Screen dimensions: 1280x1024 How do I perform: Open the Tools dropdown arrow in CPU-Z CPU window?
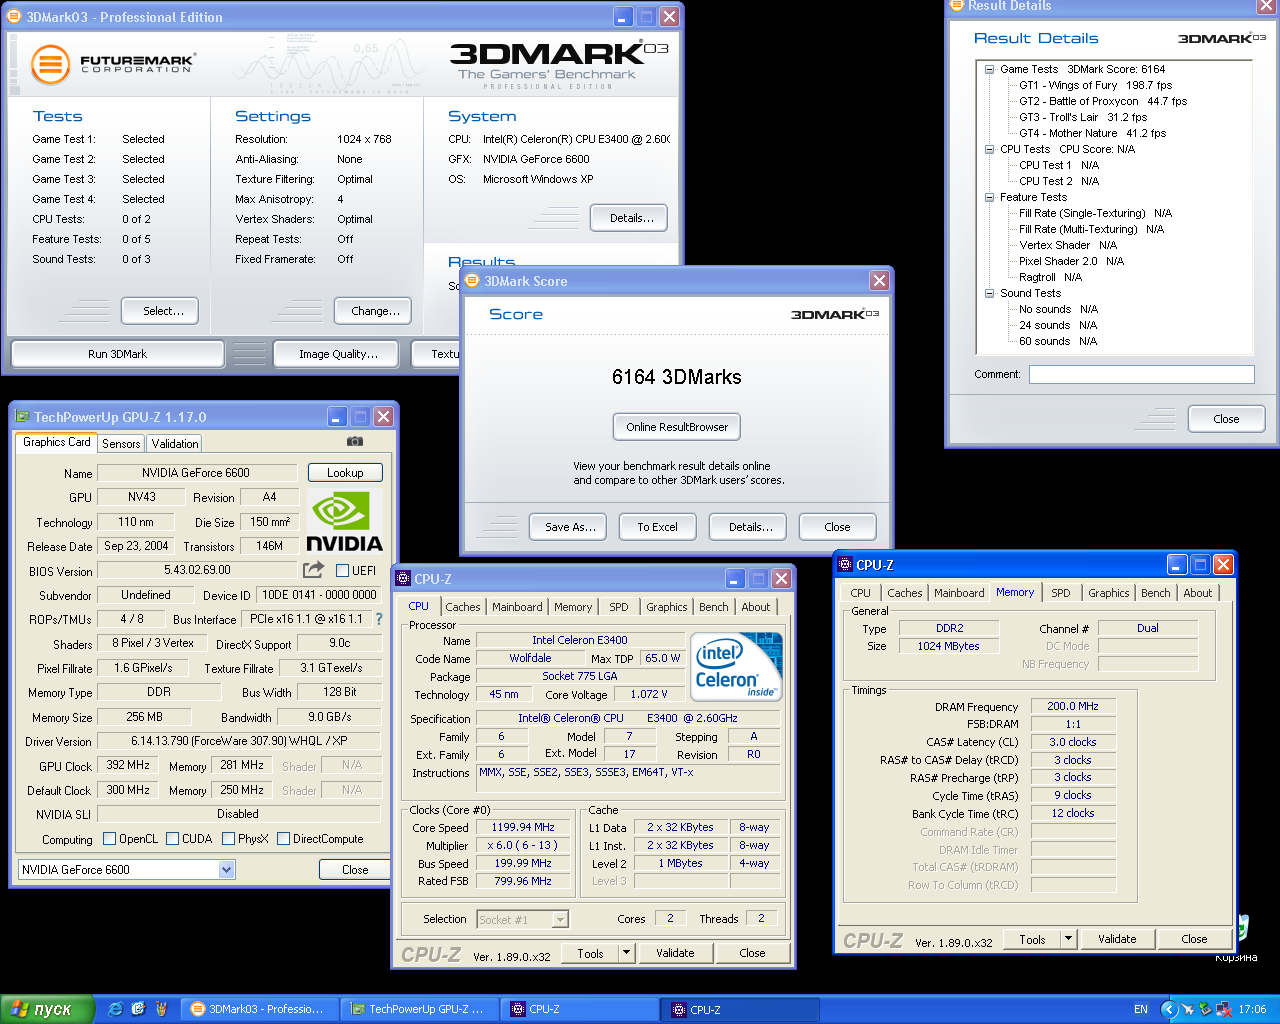pyautogui.click(x=627, y=953)
